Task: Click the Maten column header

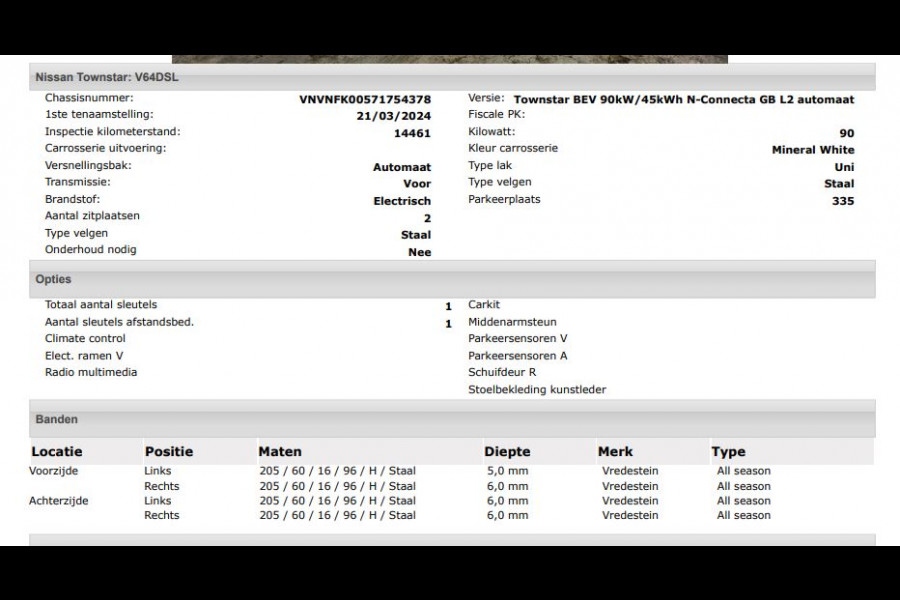Action: 280,452
